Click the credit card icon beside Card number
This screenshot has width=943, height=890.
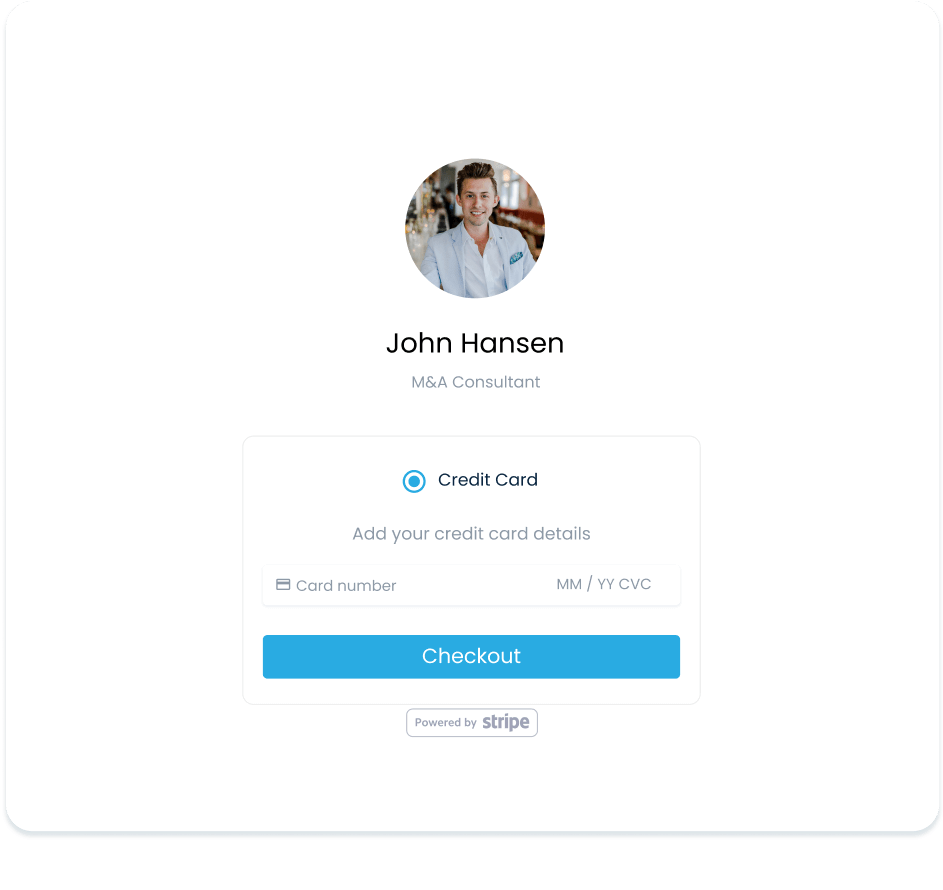click(283, 585)
